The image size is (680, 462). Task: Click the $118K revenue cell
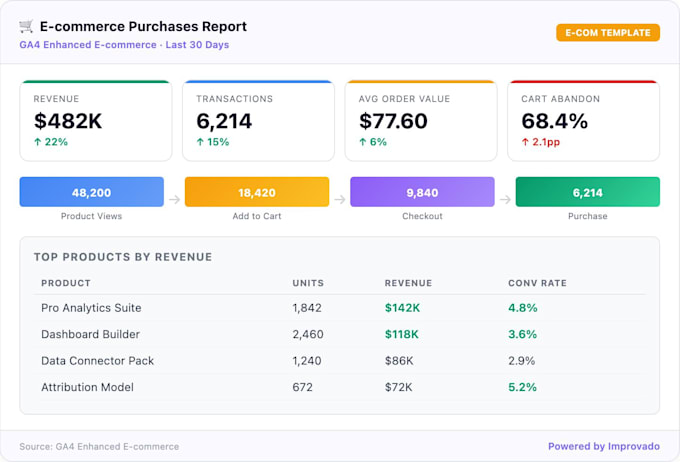402,334
